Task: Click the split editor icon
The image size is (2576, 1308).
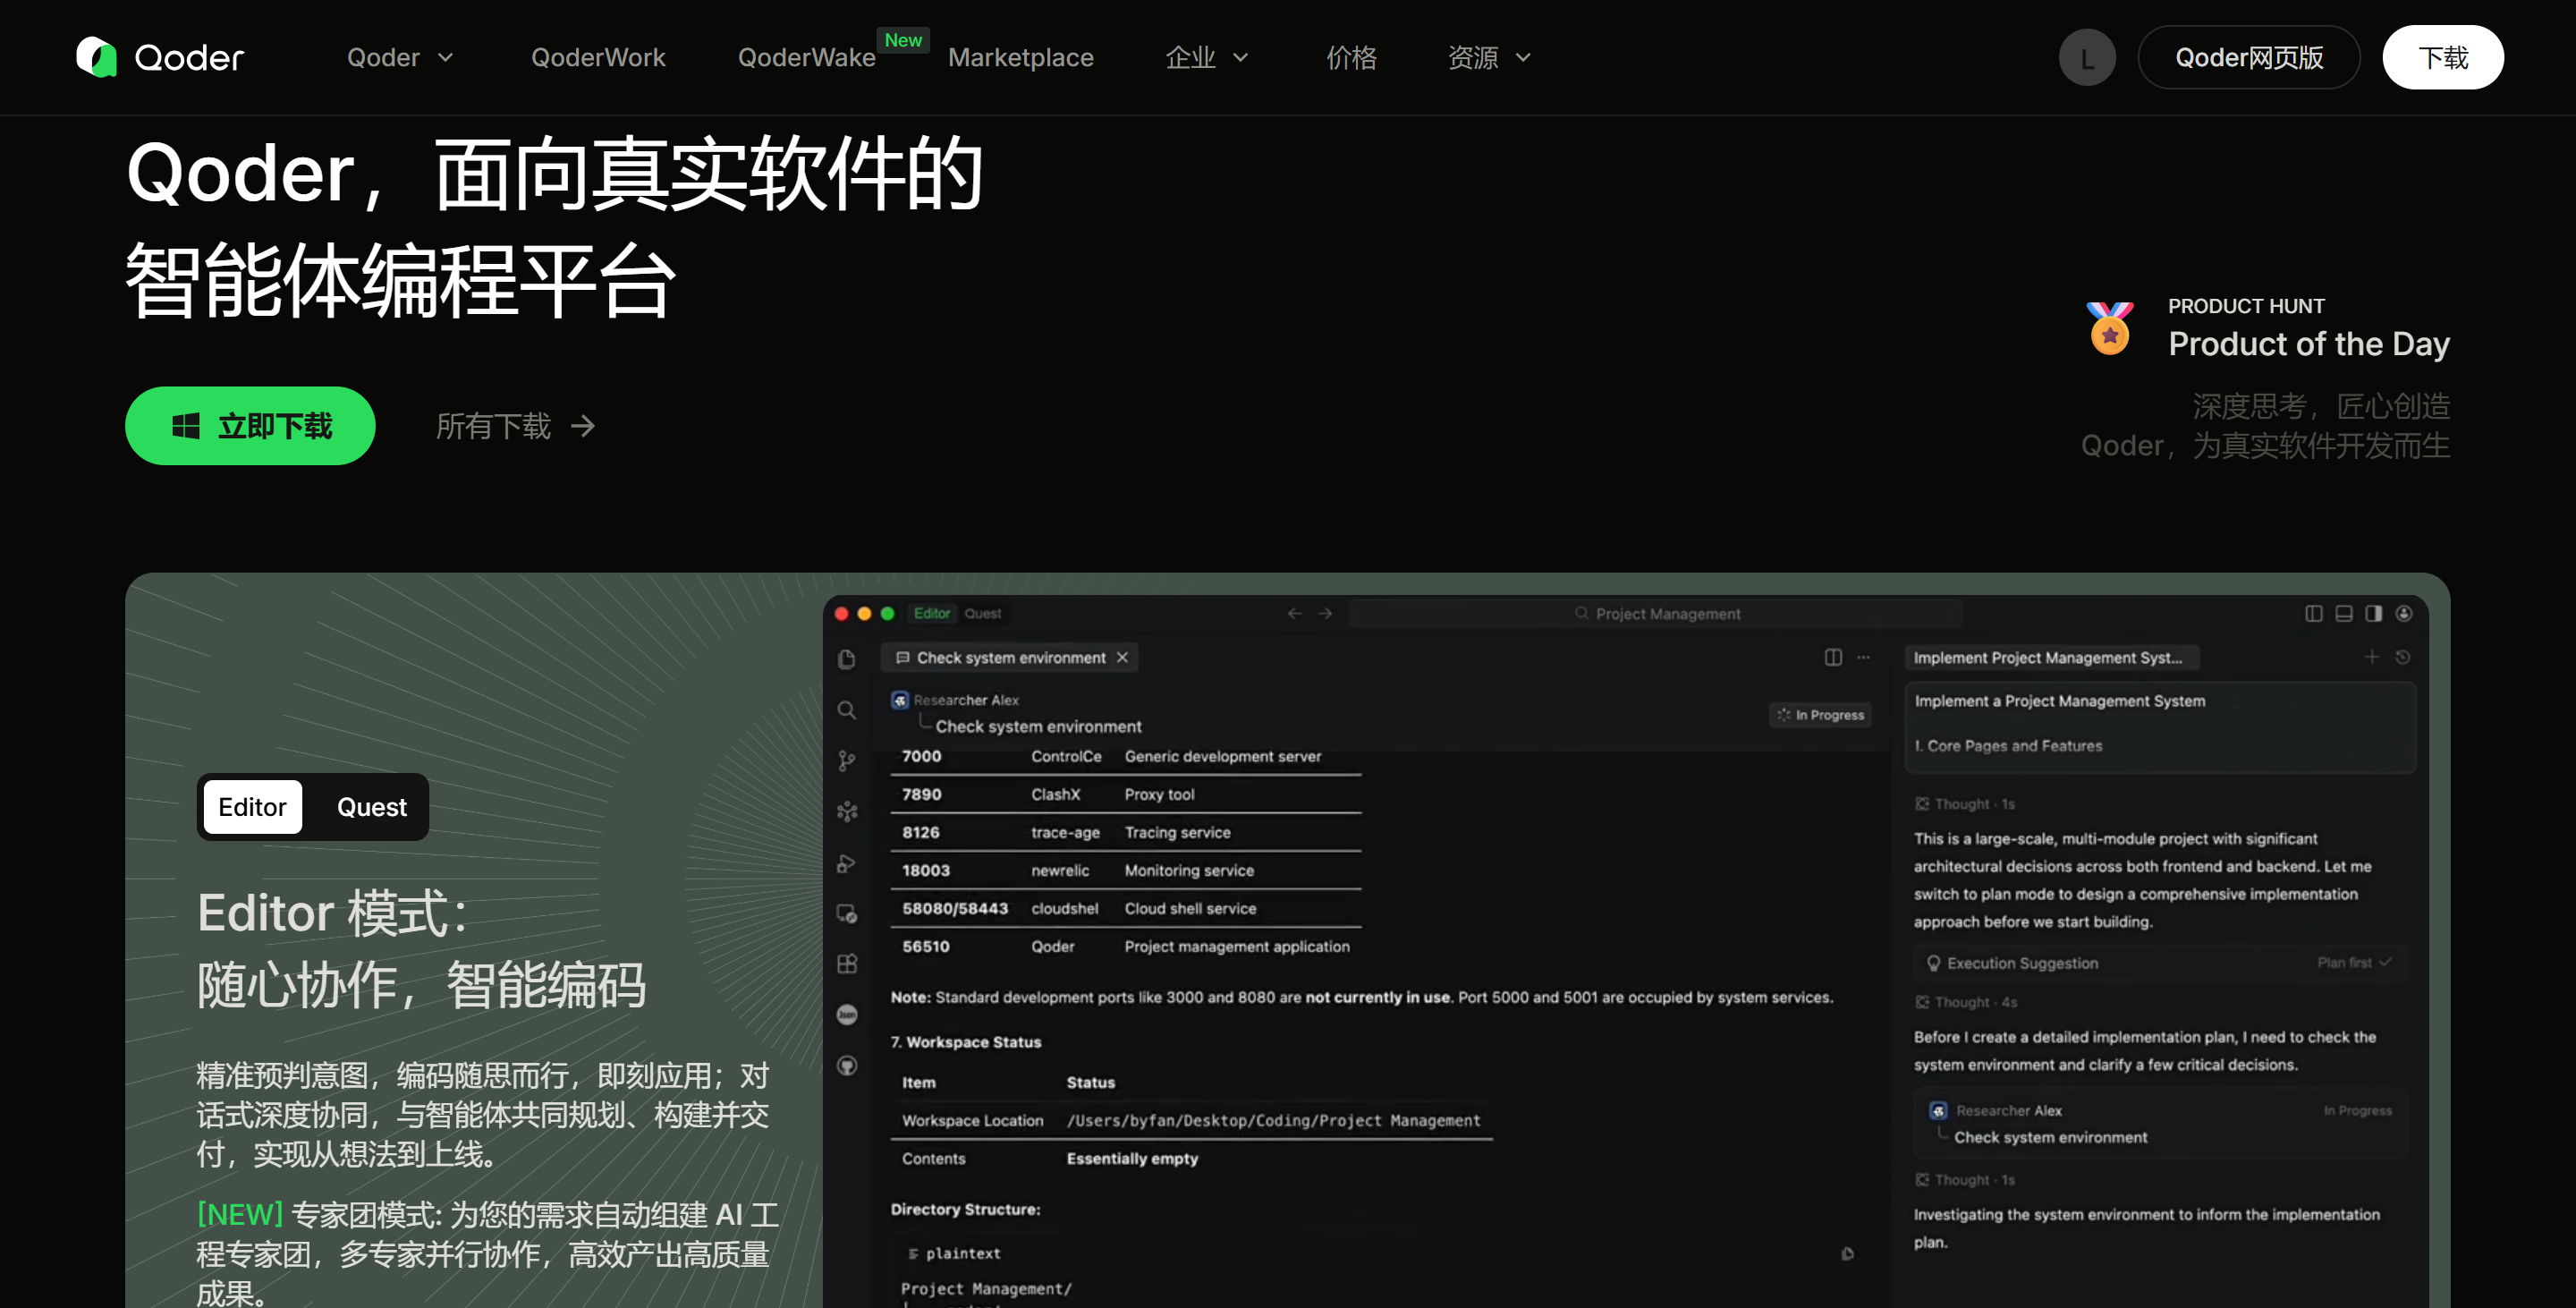Action: pyautogui.click(x=1832, y=658)
